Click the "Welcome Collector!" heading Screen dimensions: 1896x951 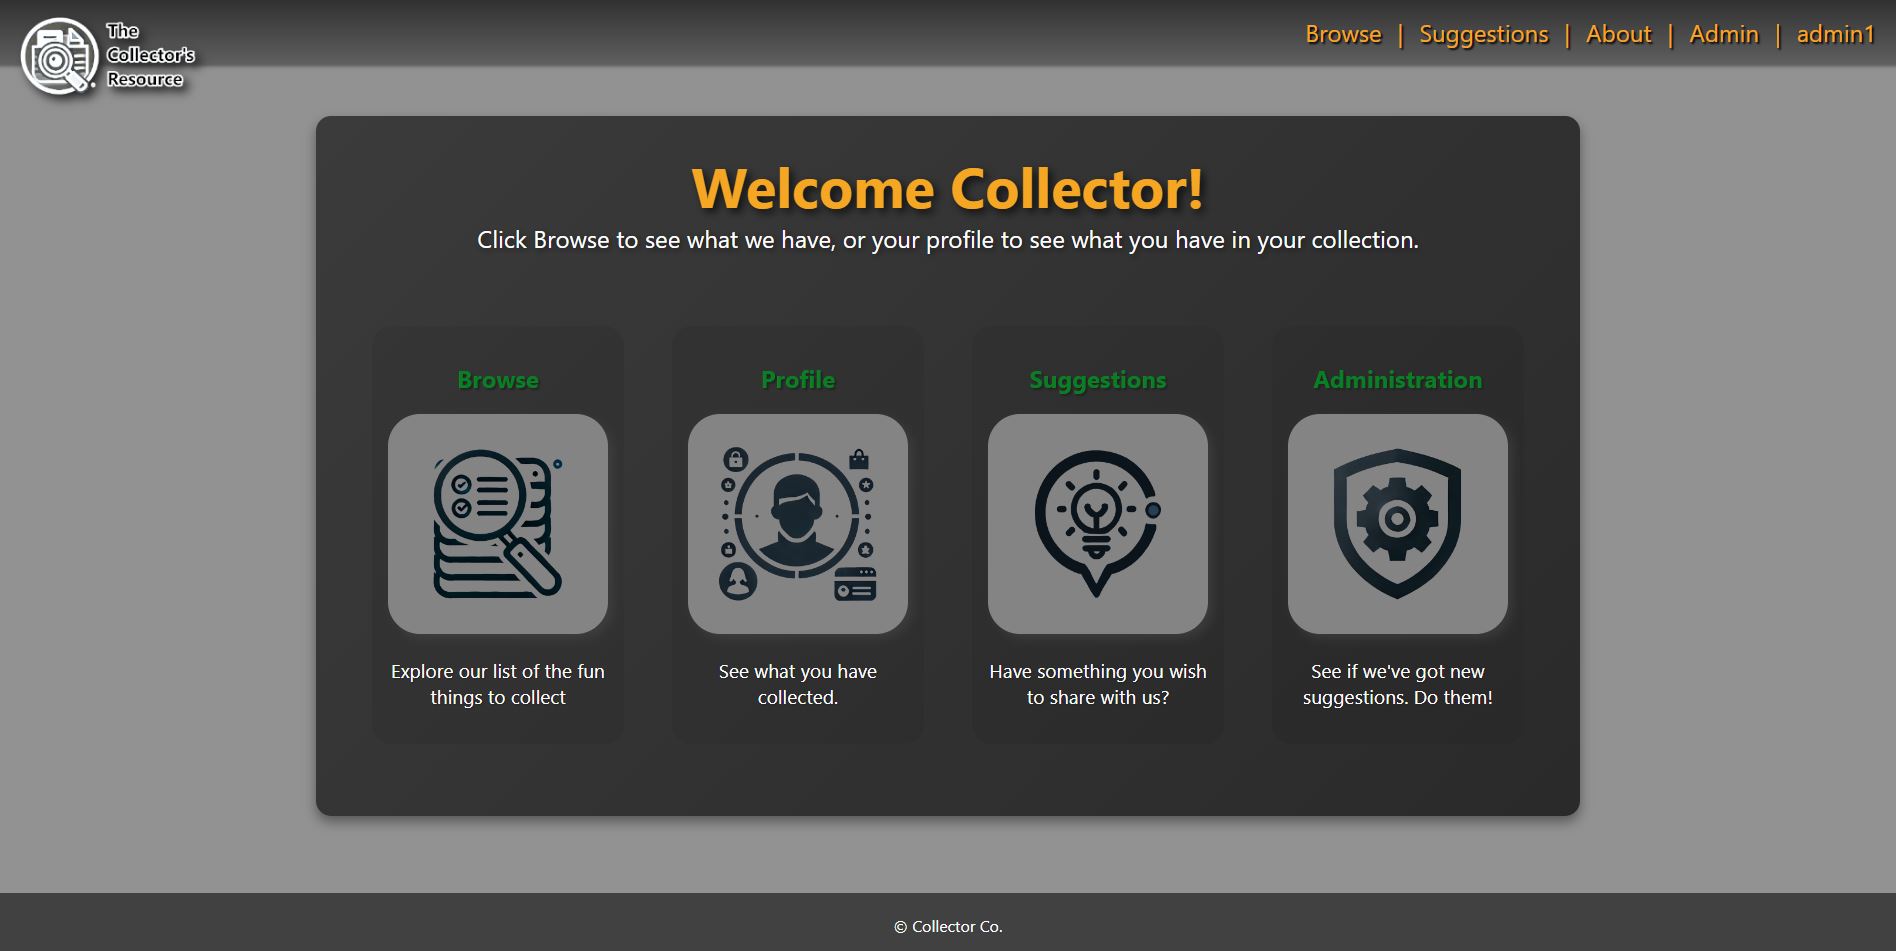pos(947,189)
